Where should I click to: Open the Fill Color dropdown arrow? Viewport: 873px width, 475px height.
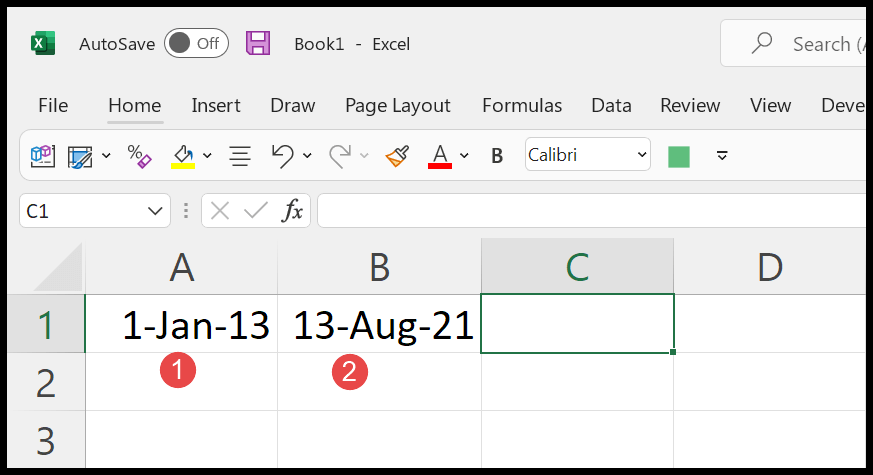pos(207,155)
